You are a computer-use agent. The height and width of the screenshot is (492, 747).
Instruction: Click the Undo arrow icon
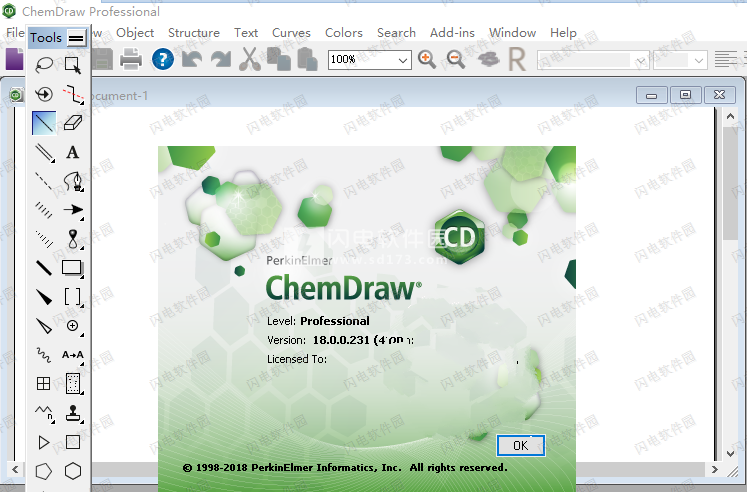coord(192,60)
